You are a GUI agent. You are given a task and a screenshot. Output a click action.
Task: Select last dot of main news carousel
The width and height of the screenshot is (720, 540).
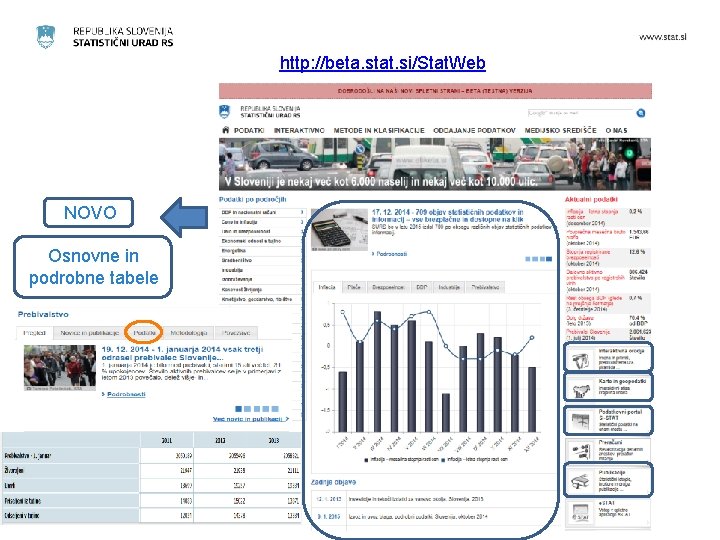pos(549,259)
